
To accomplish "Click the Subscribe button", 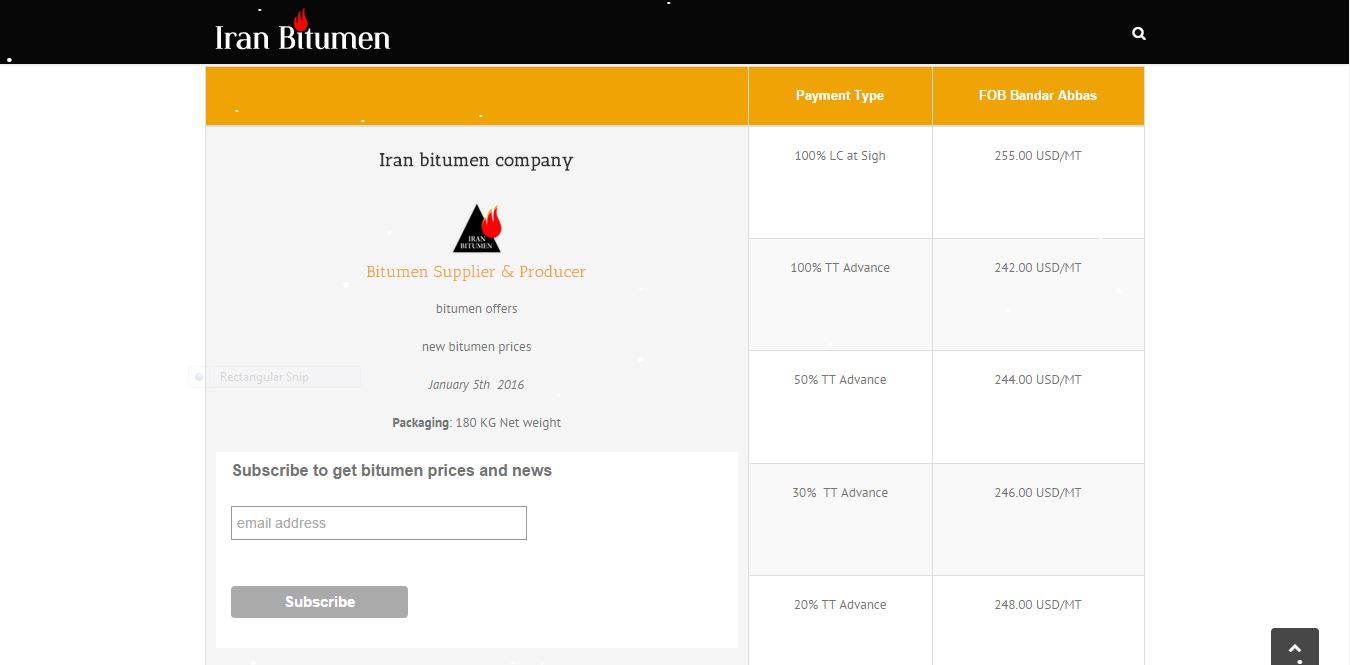I will tap(319, 602).
